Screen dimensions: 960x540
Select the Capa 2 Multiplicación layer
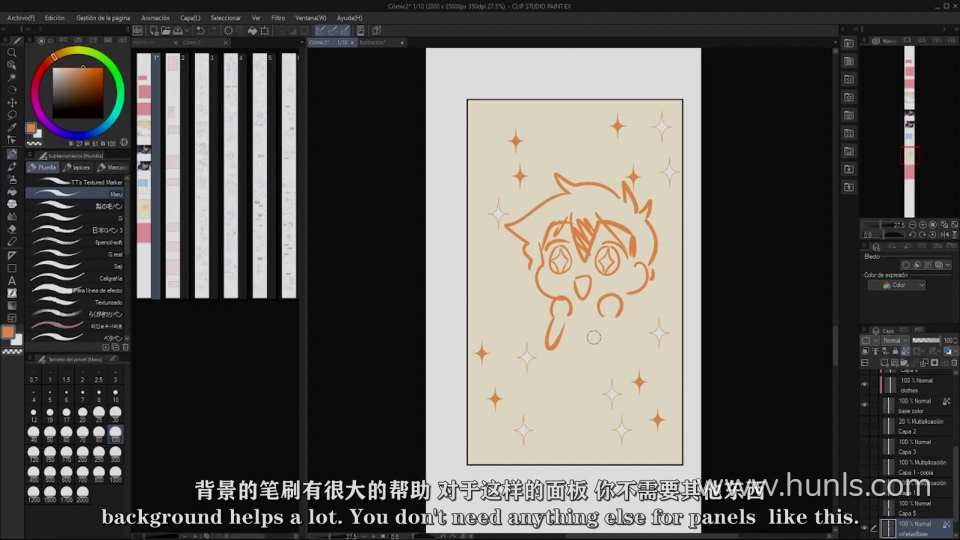point(915,426)
